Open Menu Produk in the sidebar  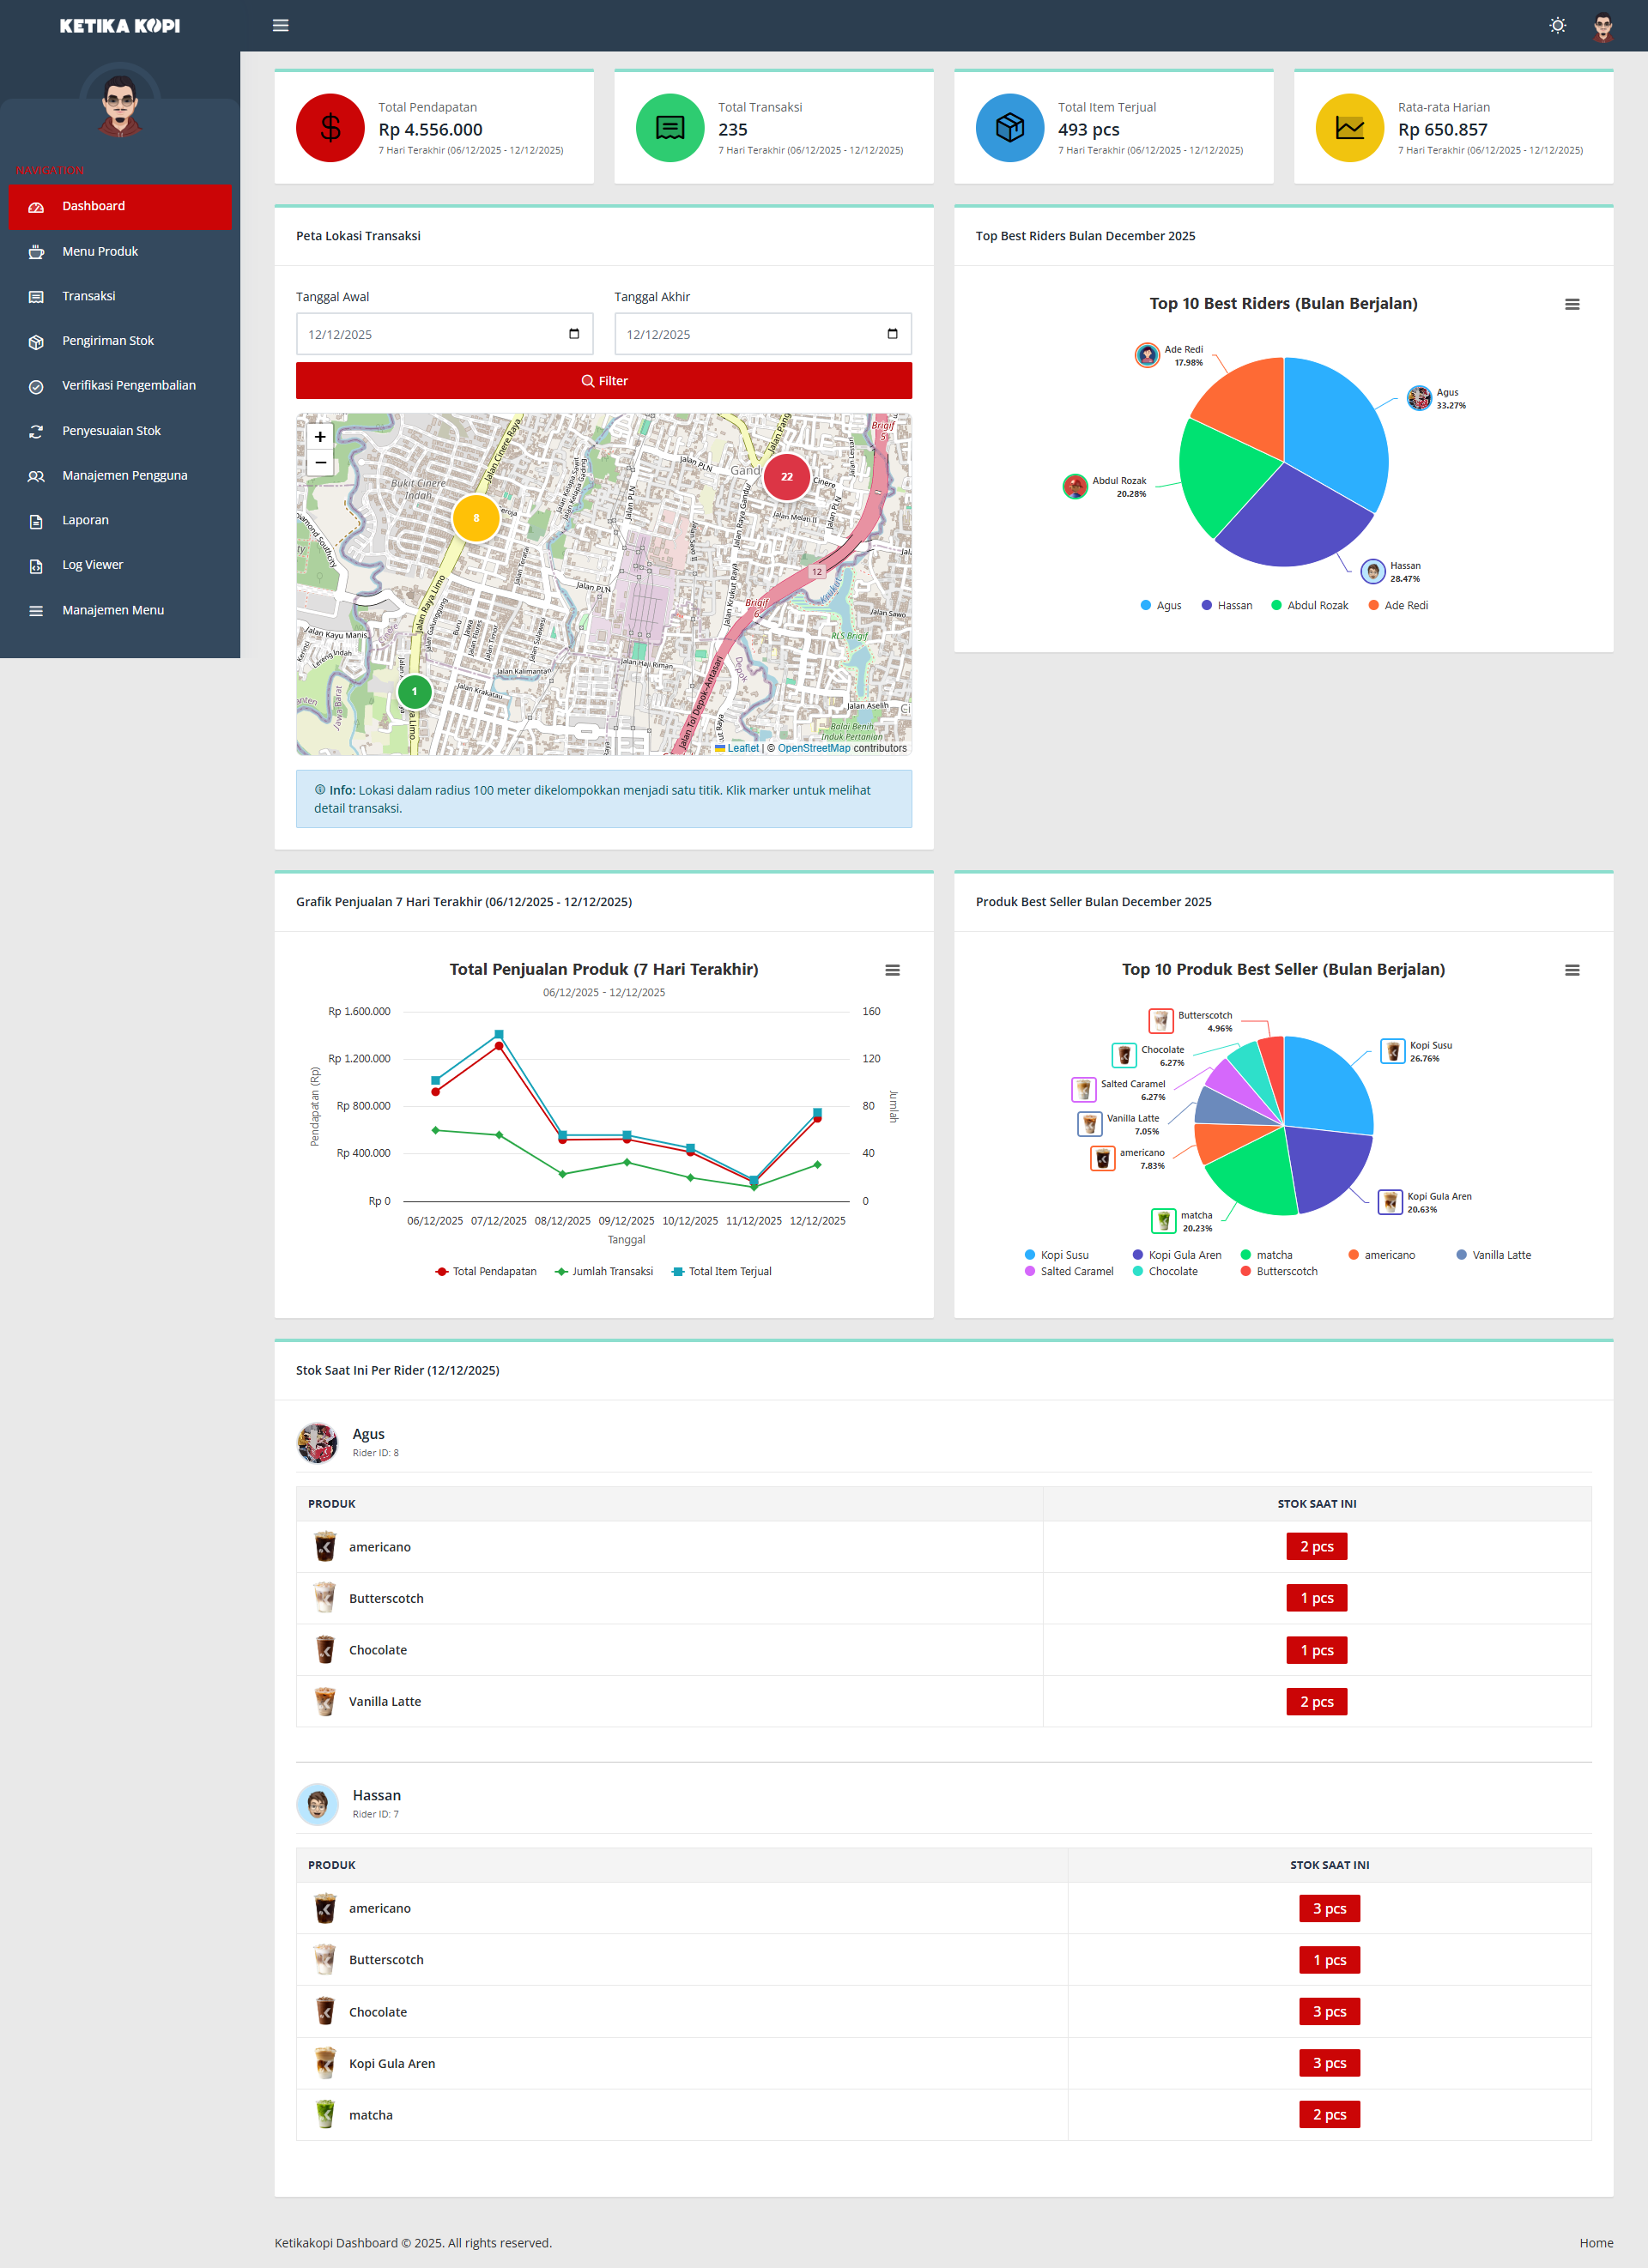point(100,251)
